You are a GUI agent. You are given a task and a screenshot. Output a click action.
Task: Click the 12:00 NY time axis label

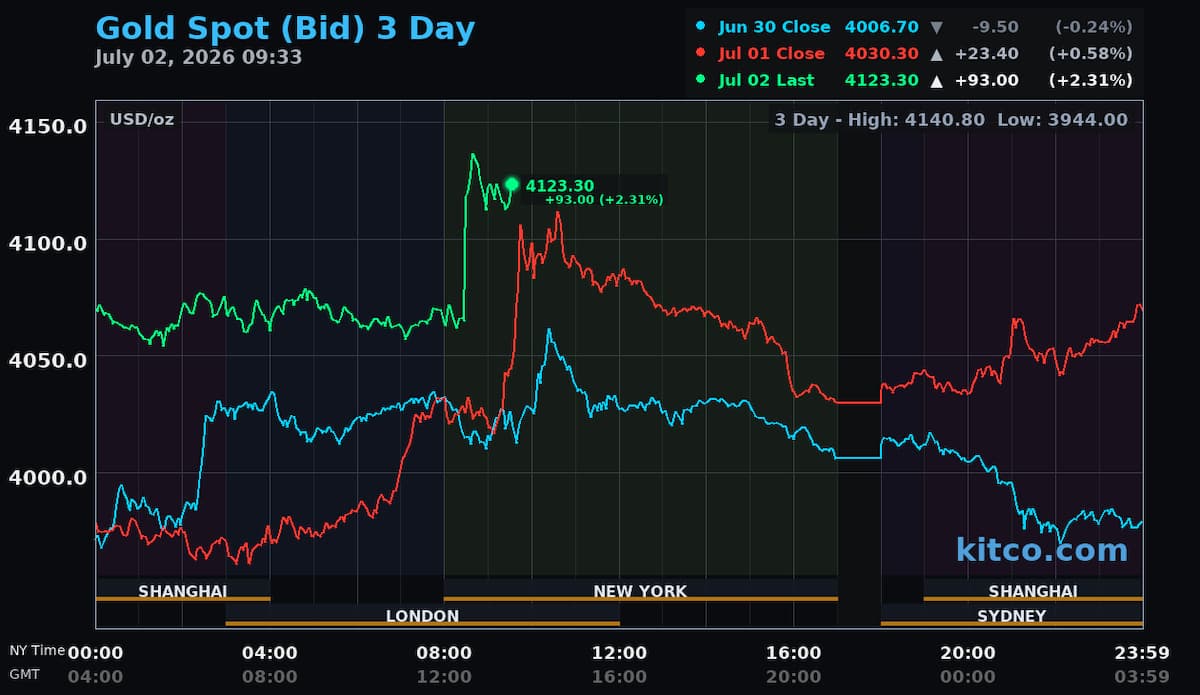click(x=619, y=653)
